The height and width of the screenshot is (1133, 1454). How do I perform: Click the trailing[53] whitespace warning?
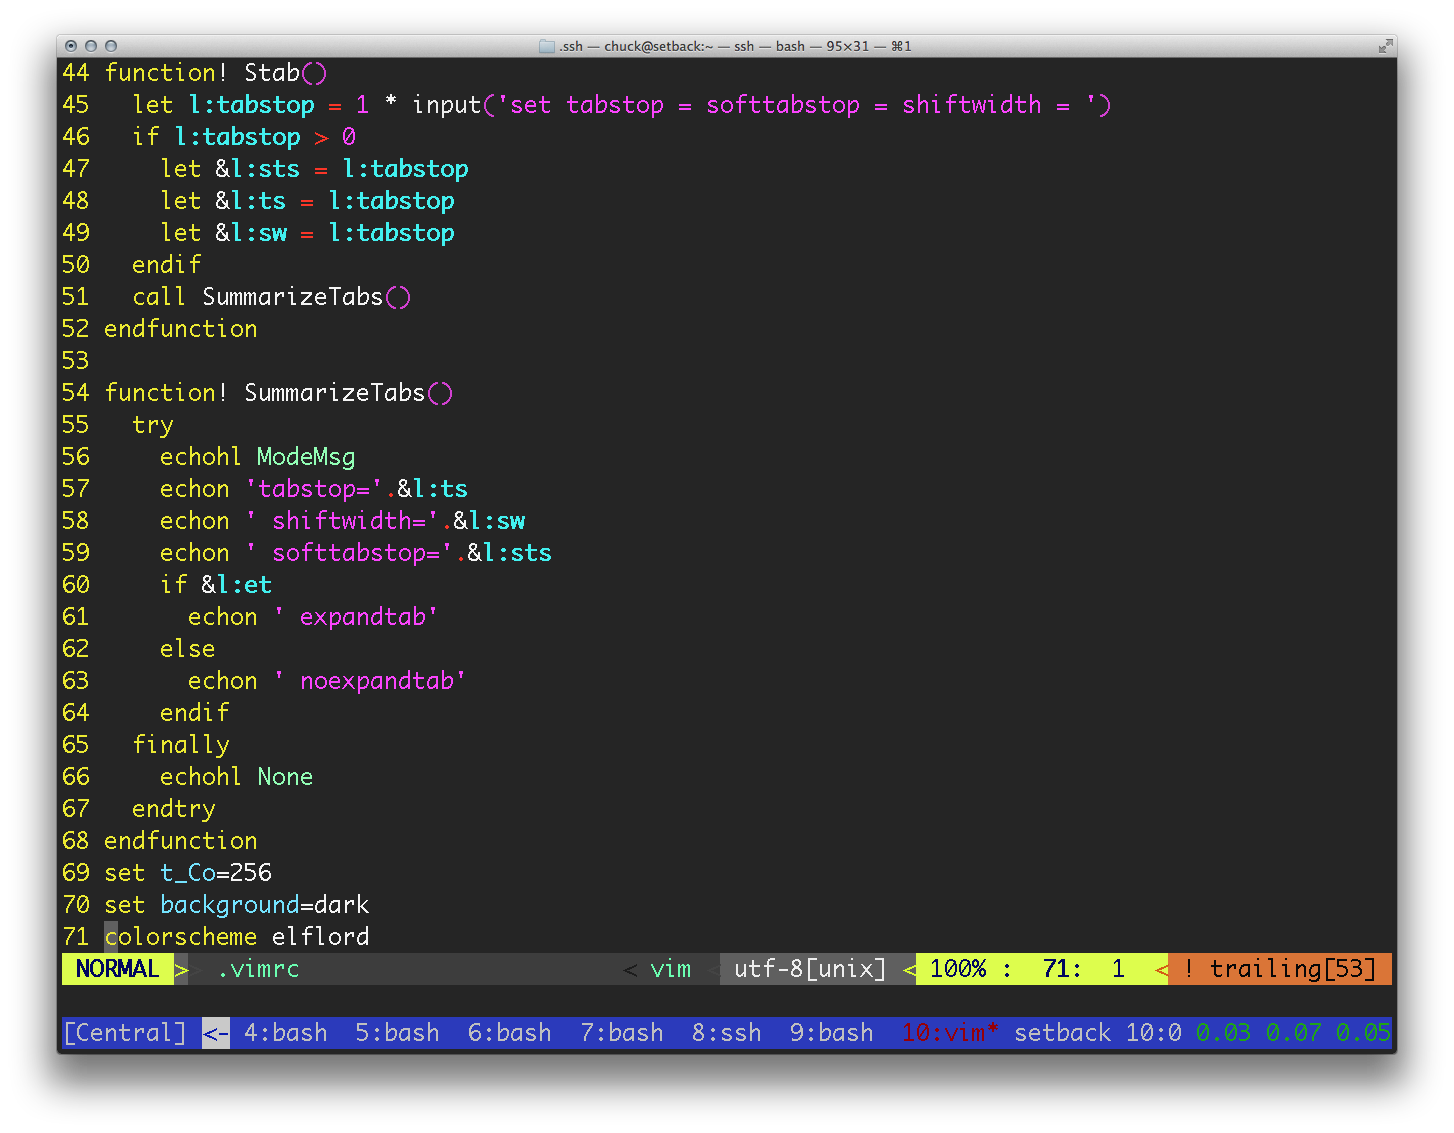[x=1280, y=969]
